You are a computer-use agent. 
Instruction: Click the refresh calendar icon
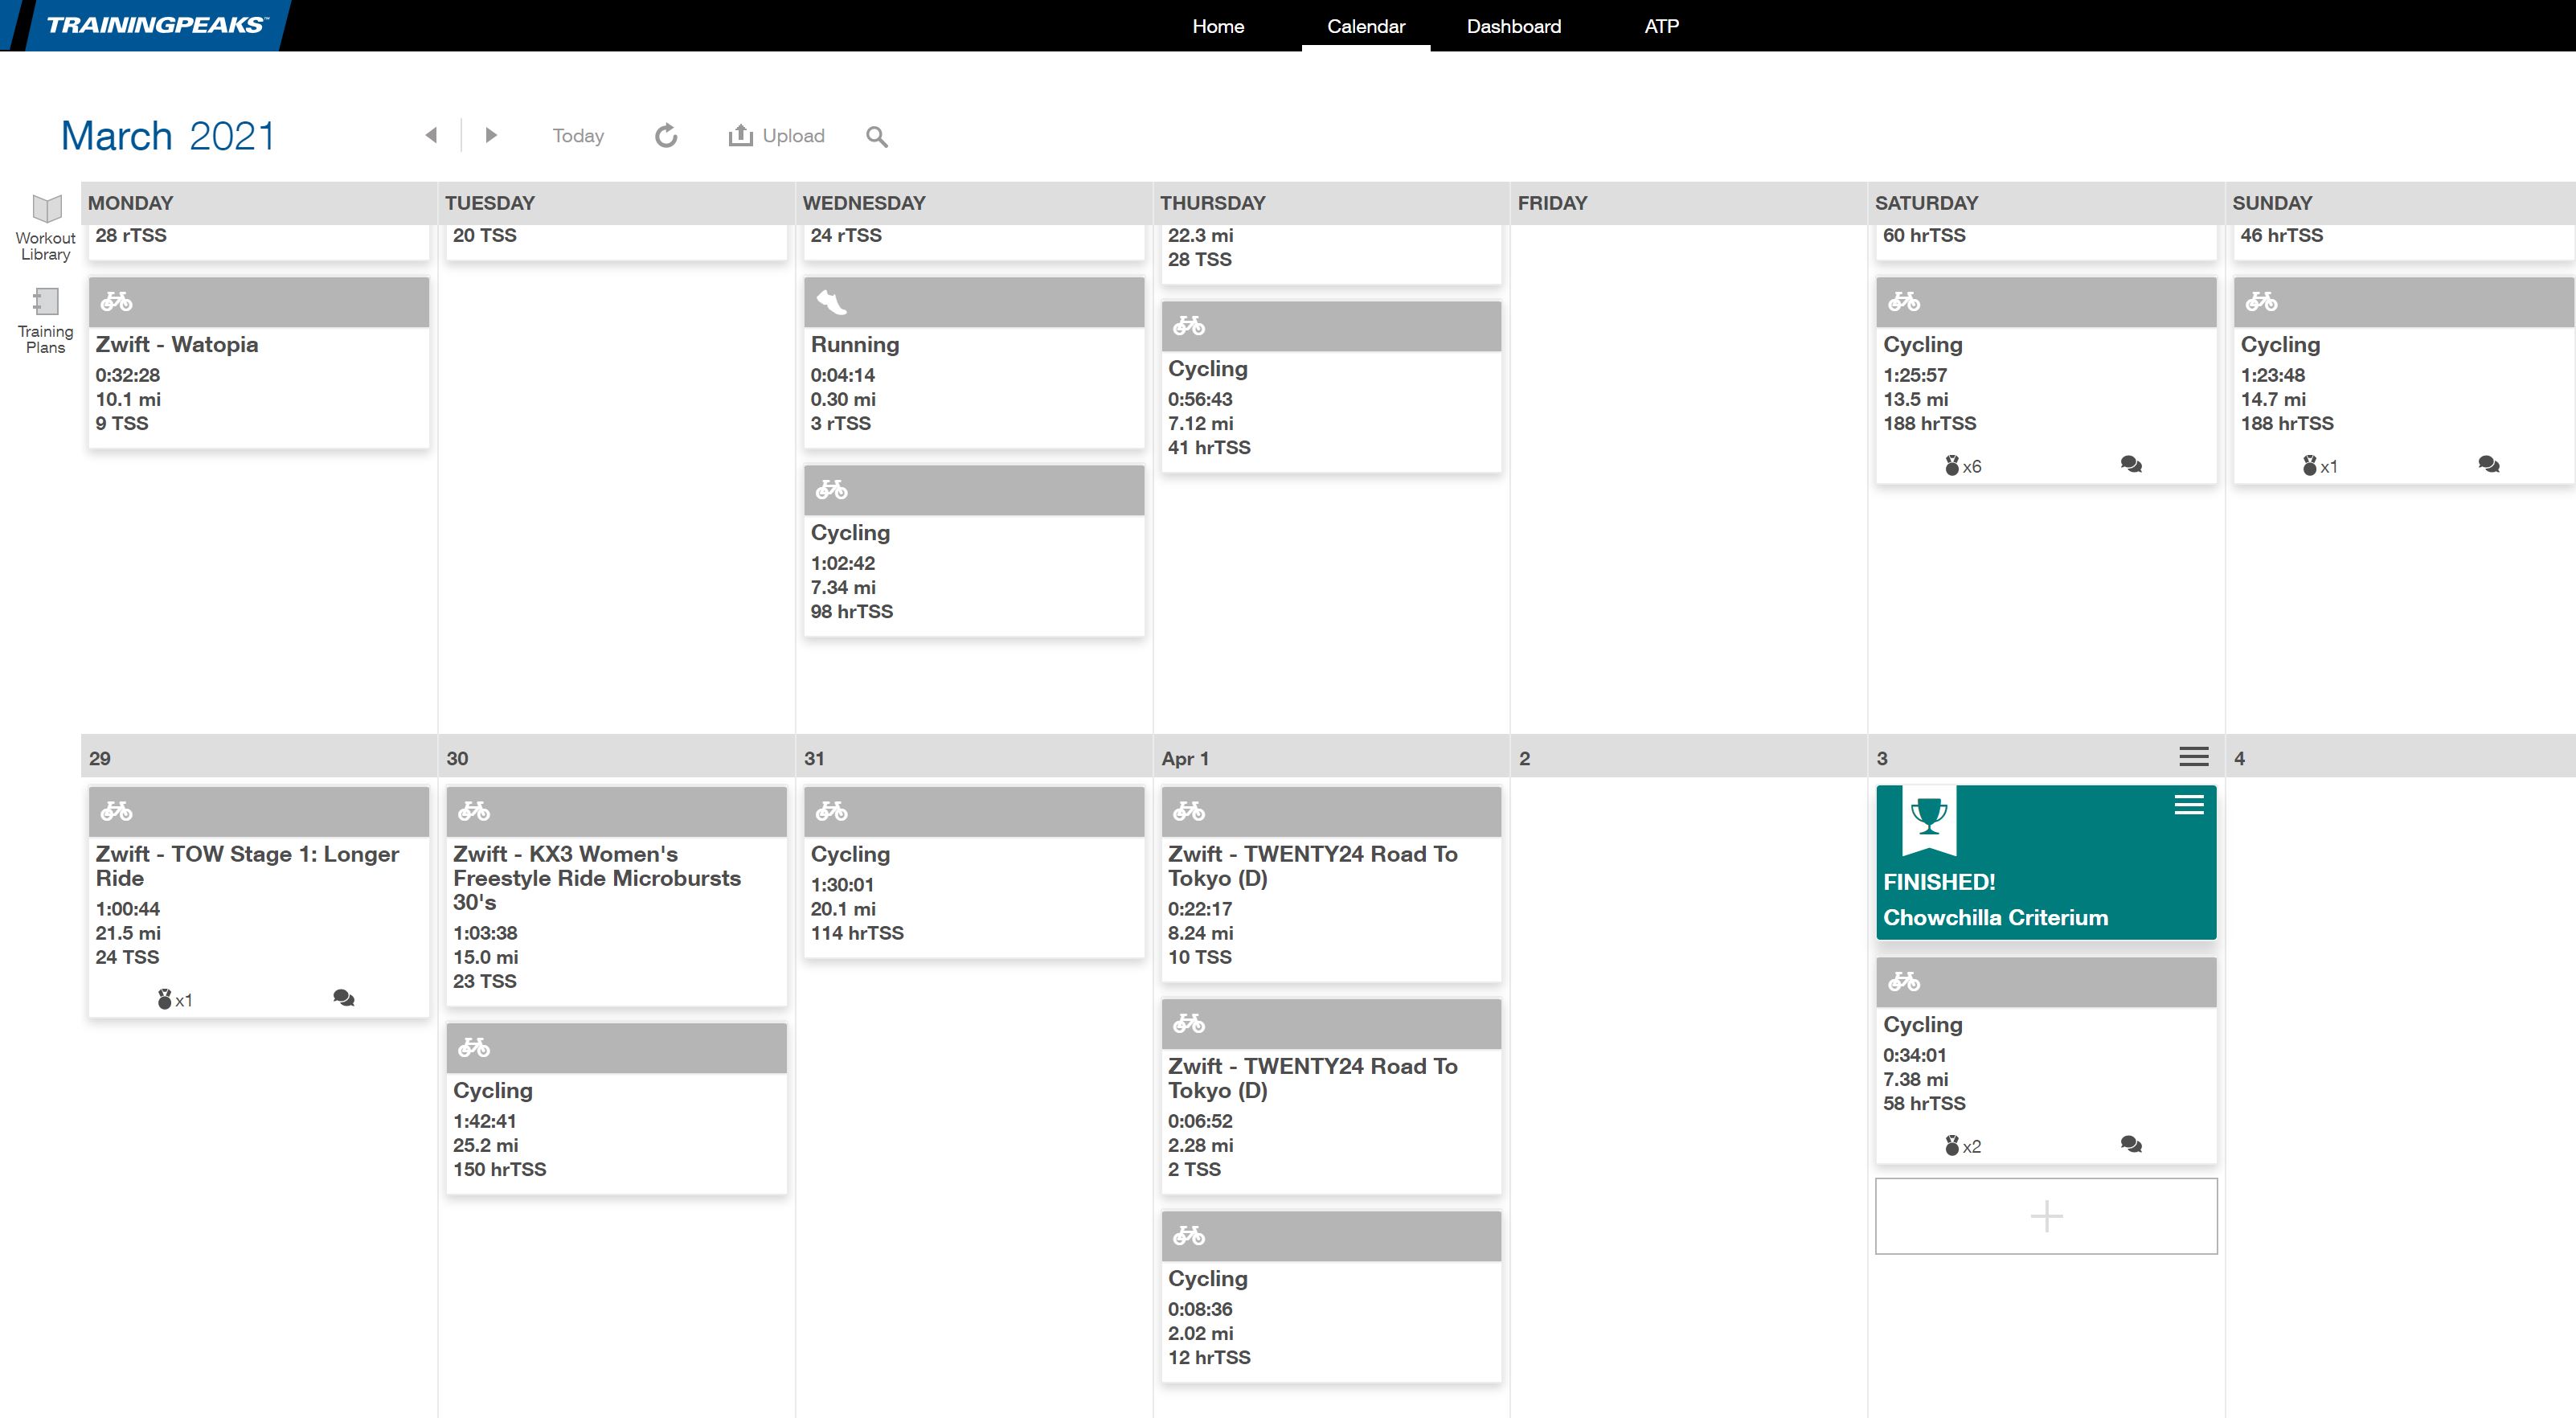[666, 135]
